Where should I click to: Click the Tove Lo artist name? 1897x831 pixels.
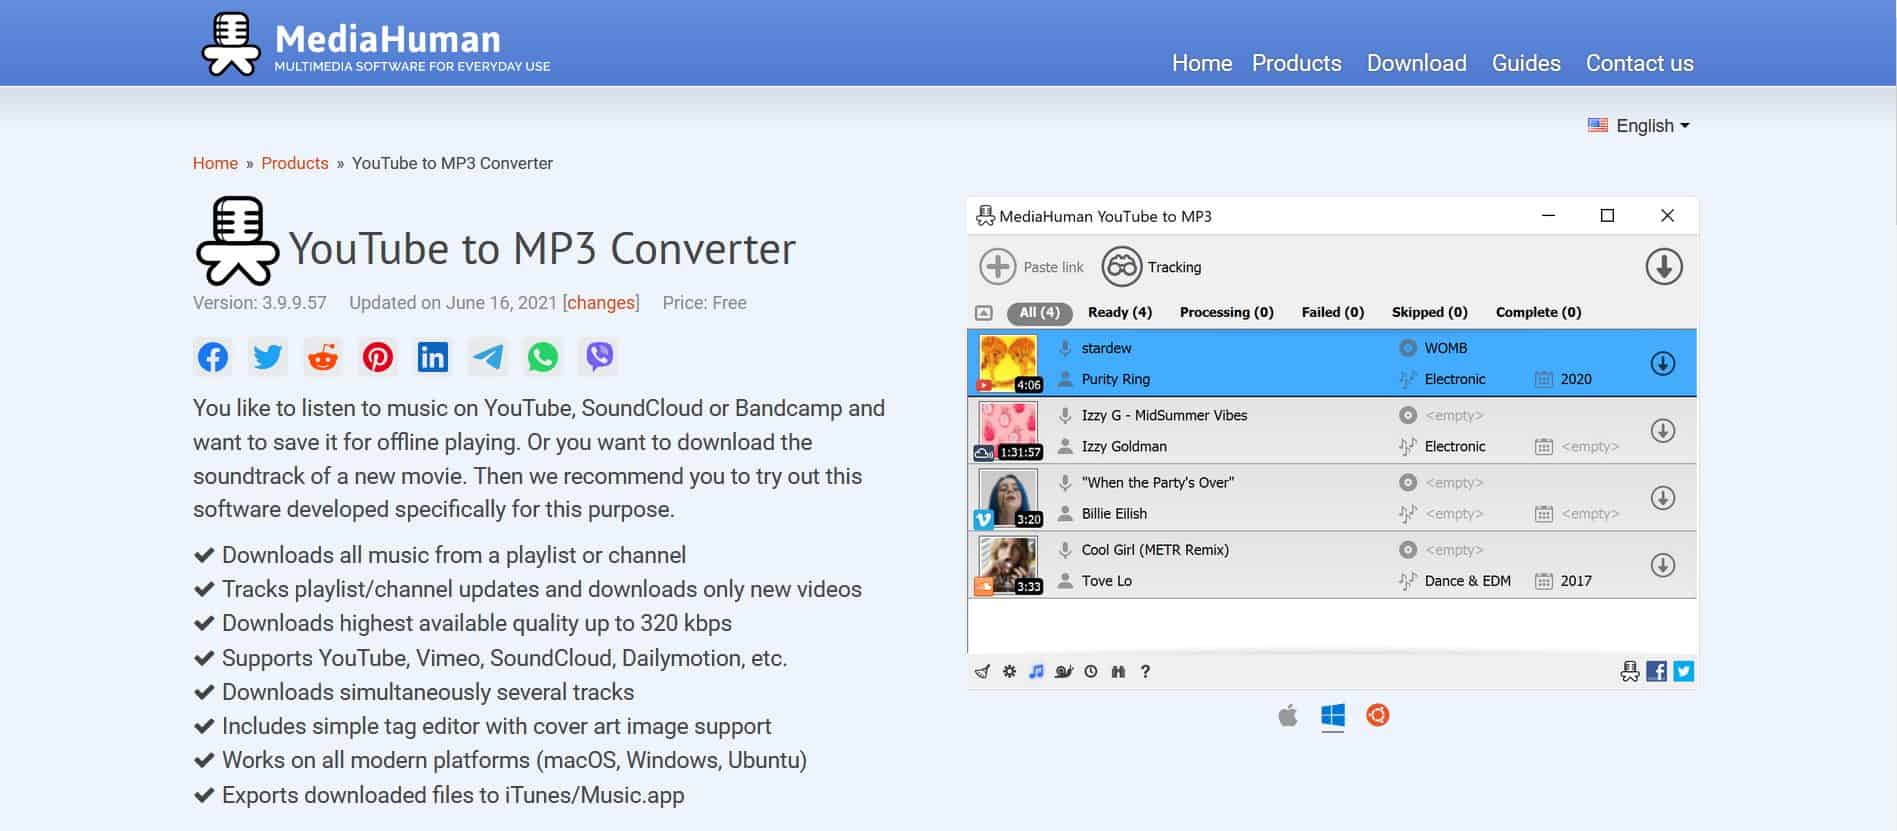pos(1107,581)
